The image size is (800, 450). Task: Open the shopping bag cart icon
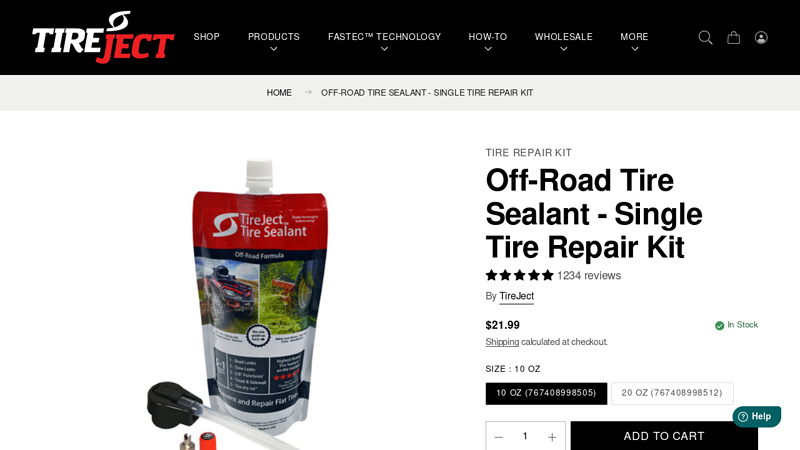point(734,37)
